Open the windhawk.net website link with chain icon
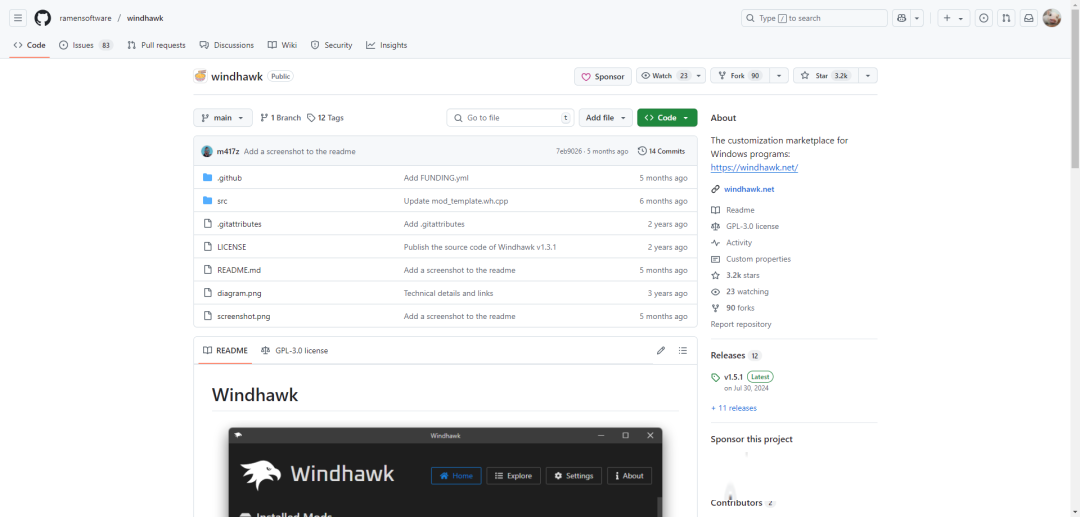Screen dimensions: 1080x517 (747, 189)
